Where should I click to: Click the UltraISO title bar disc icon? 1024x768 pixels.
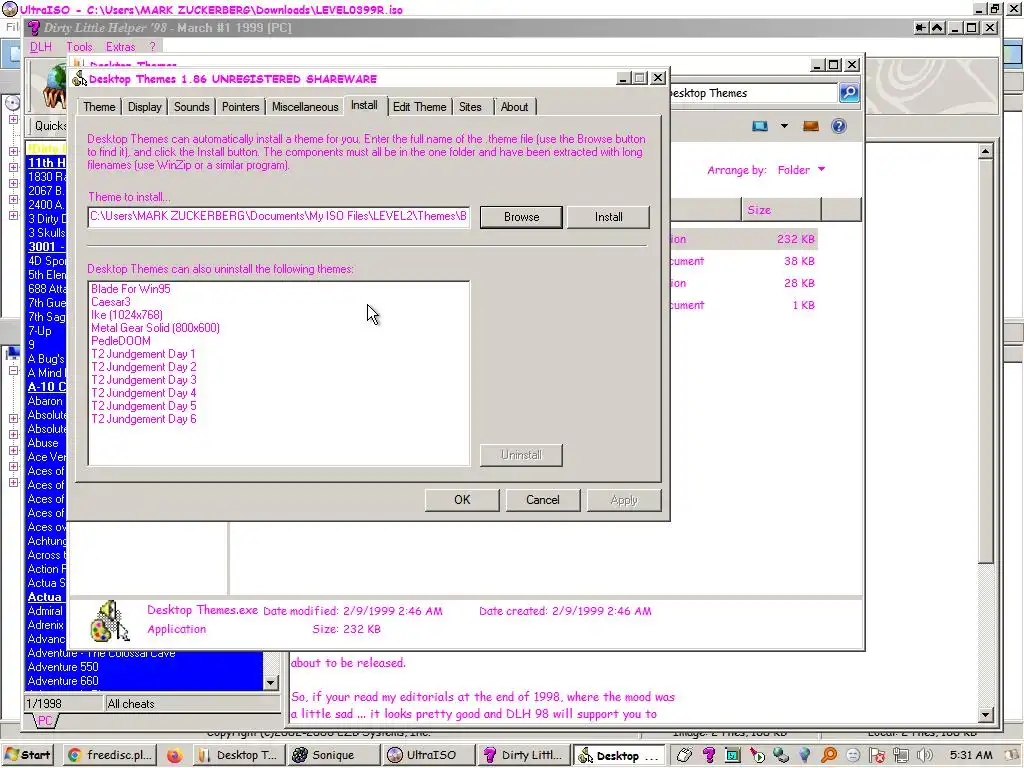(x=9, y=9)
